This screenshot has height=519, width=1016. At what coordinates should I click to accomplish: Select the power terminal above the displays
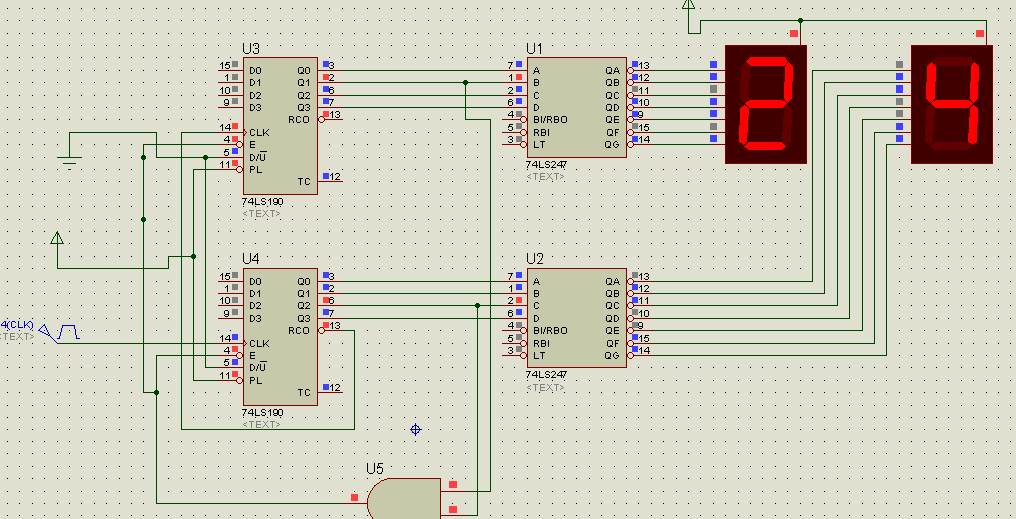[689, 4]
